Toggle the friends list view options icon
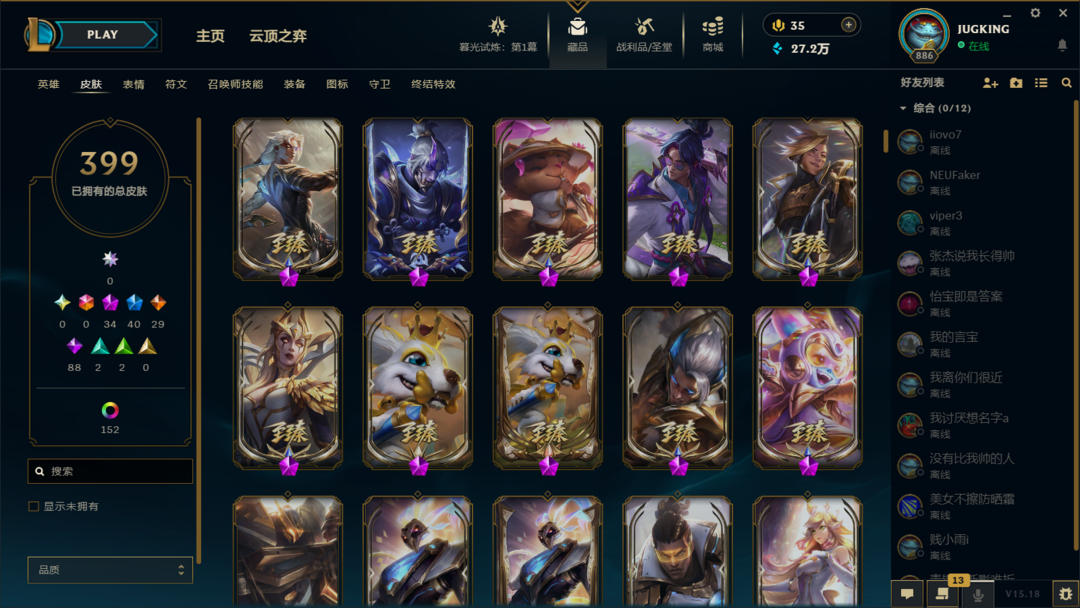1080x608 pixels. (1041, 83)
